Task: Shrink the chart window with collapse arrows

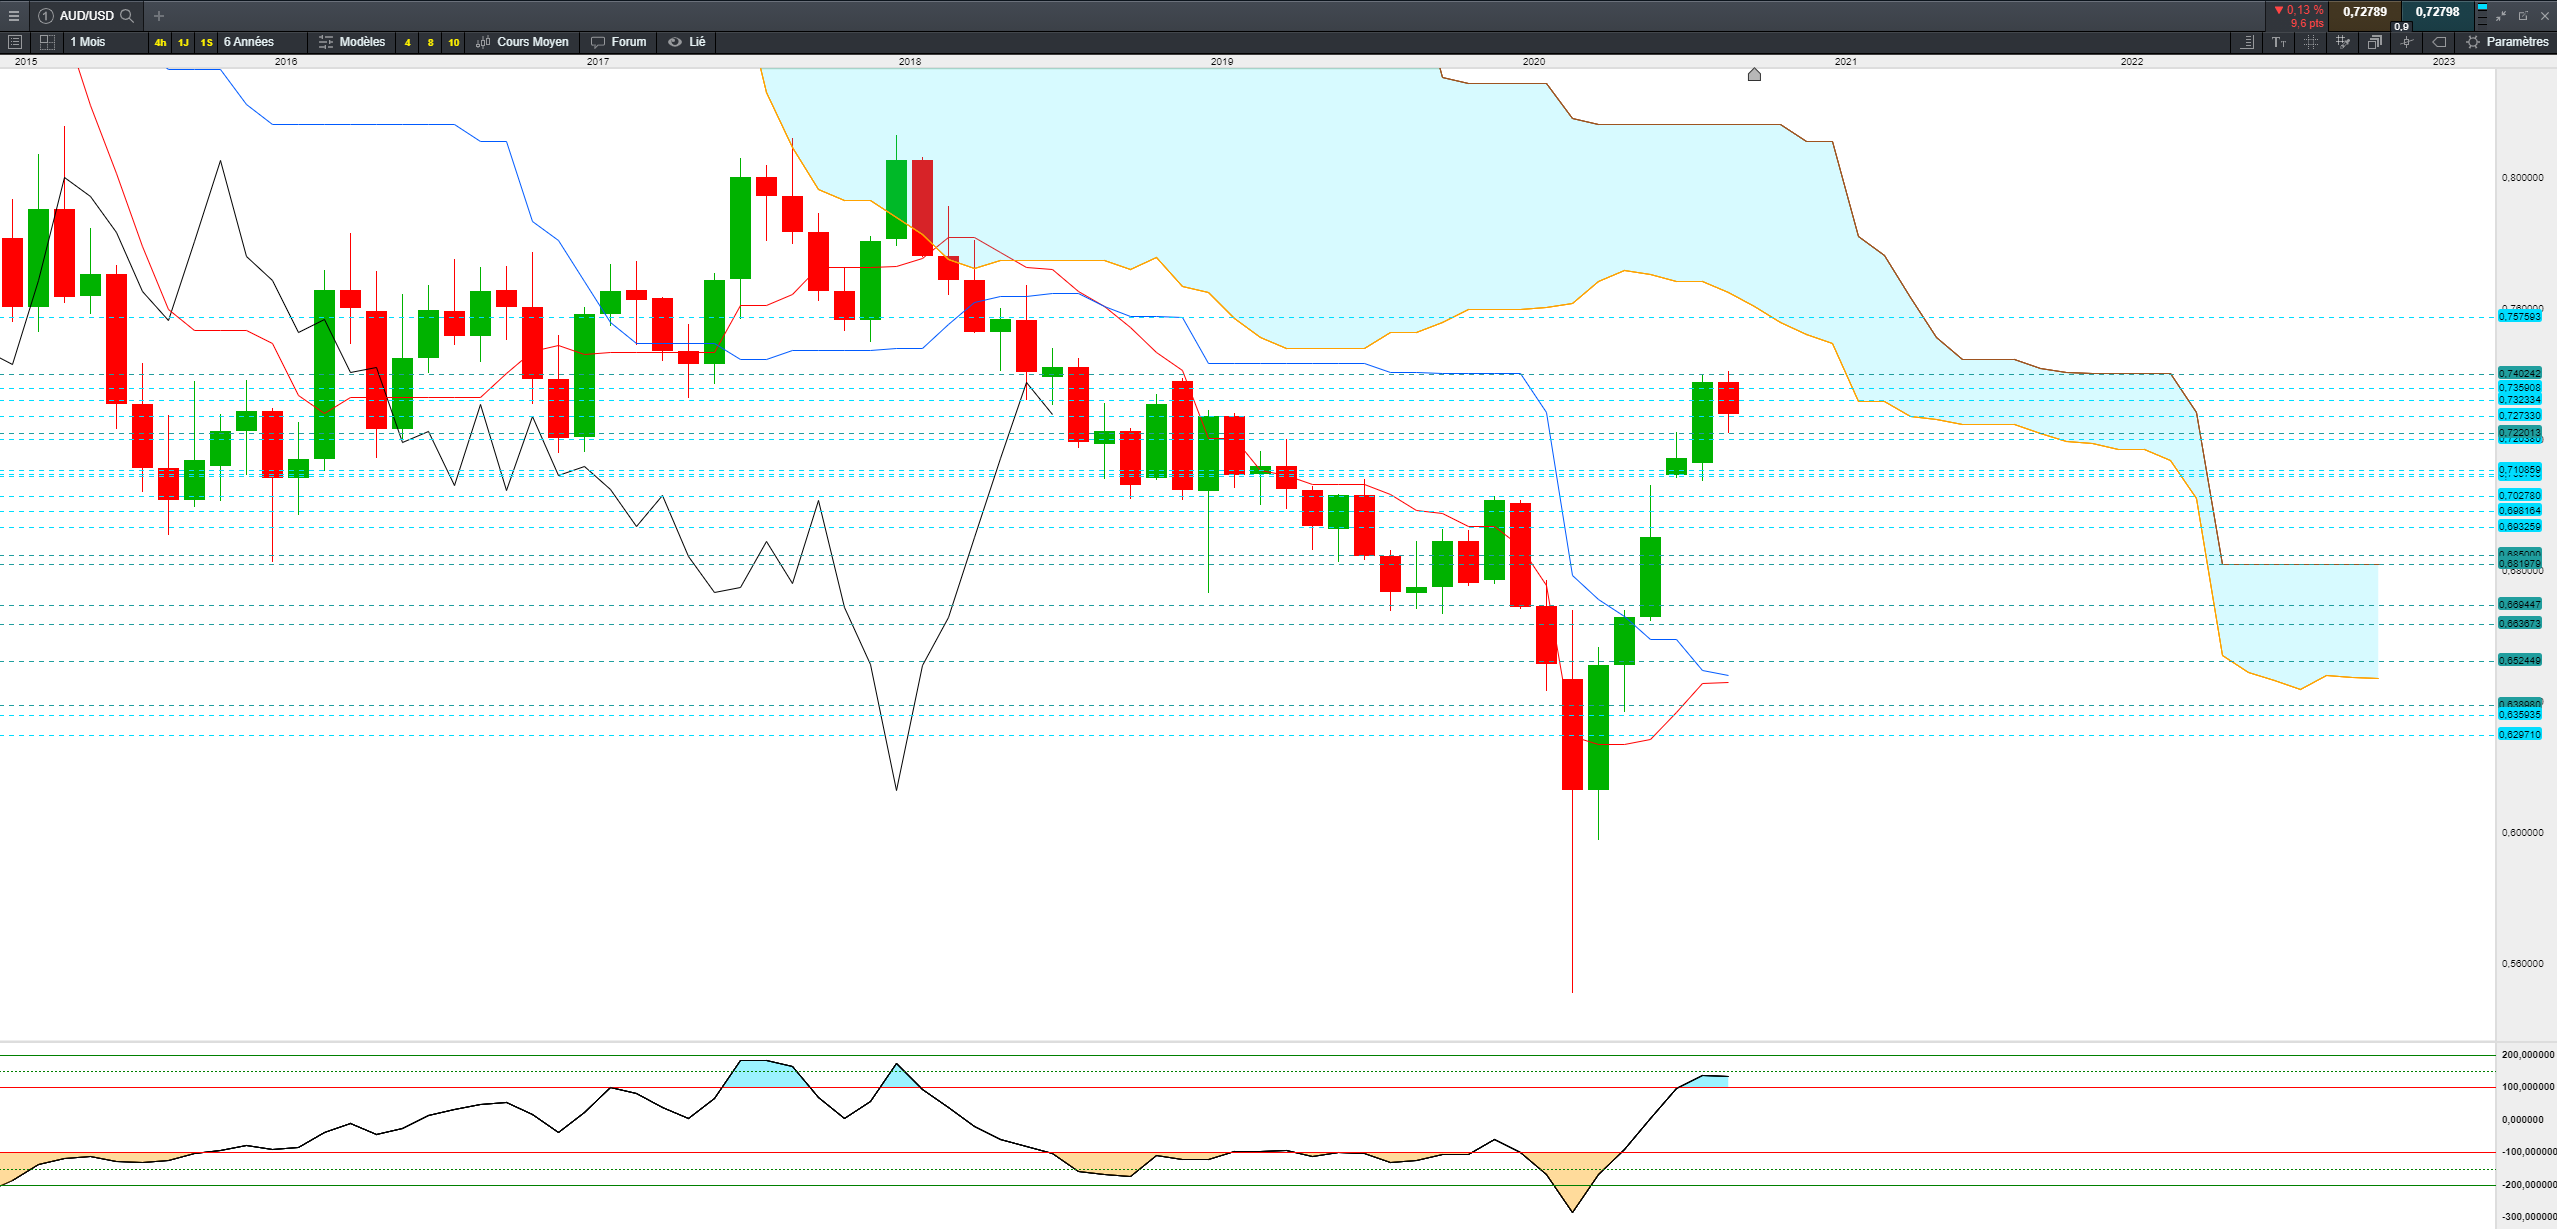Action: 2501,16
